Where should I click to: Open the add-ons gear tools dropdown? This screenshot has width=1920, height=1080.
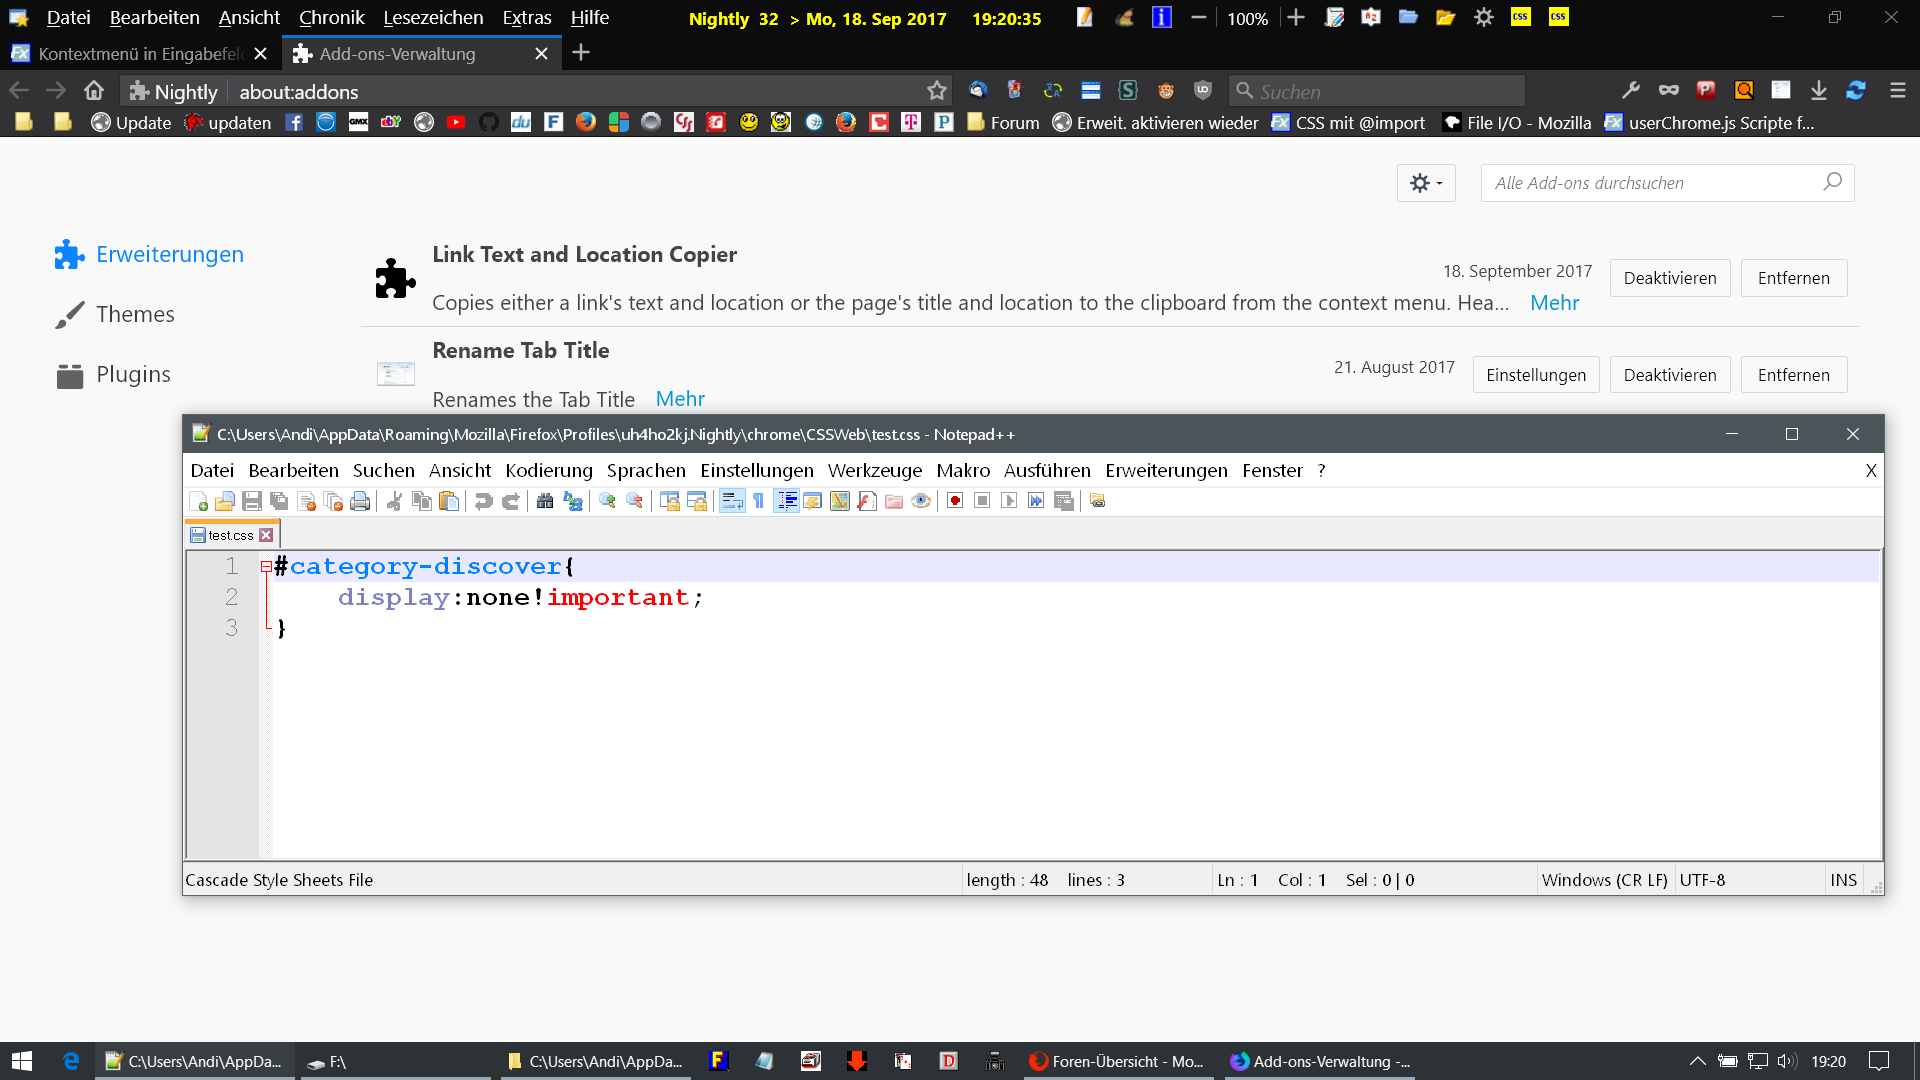coord(1426,183)
